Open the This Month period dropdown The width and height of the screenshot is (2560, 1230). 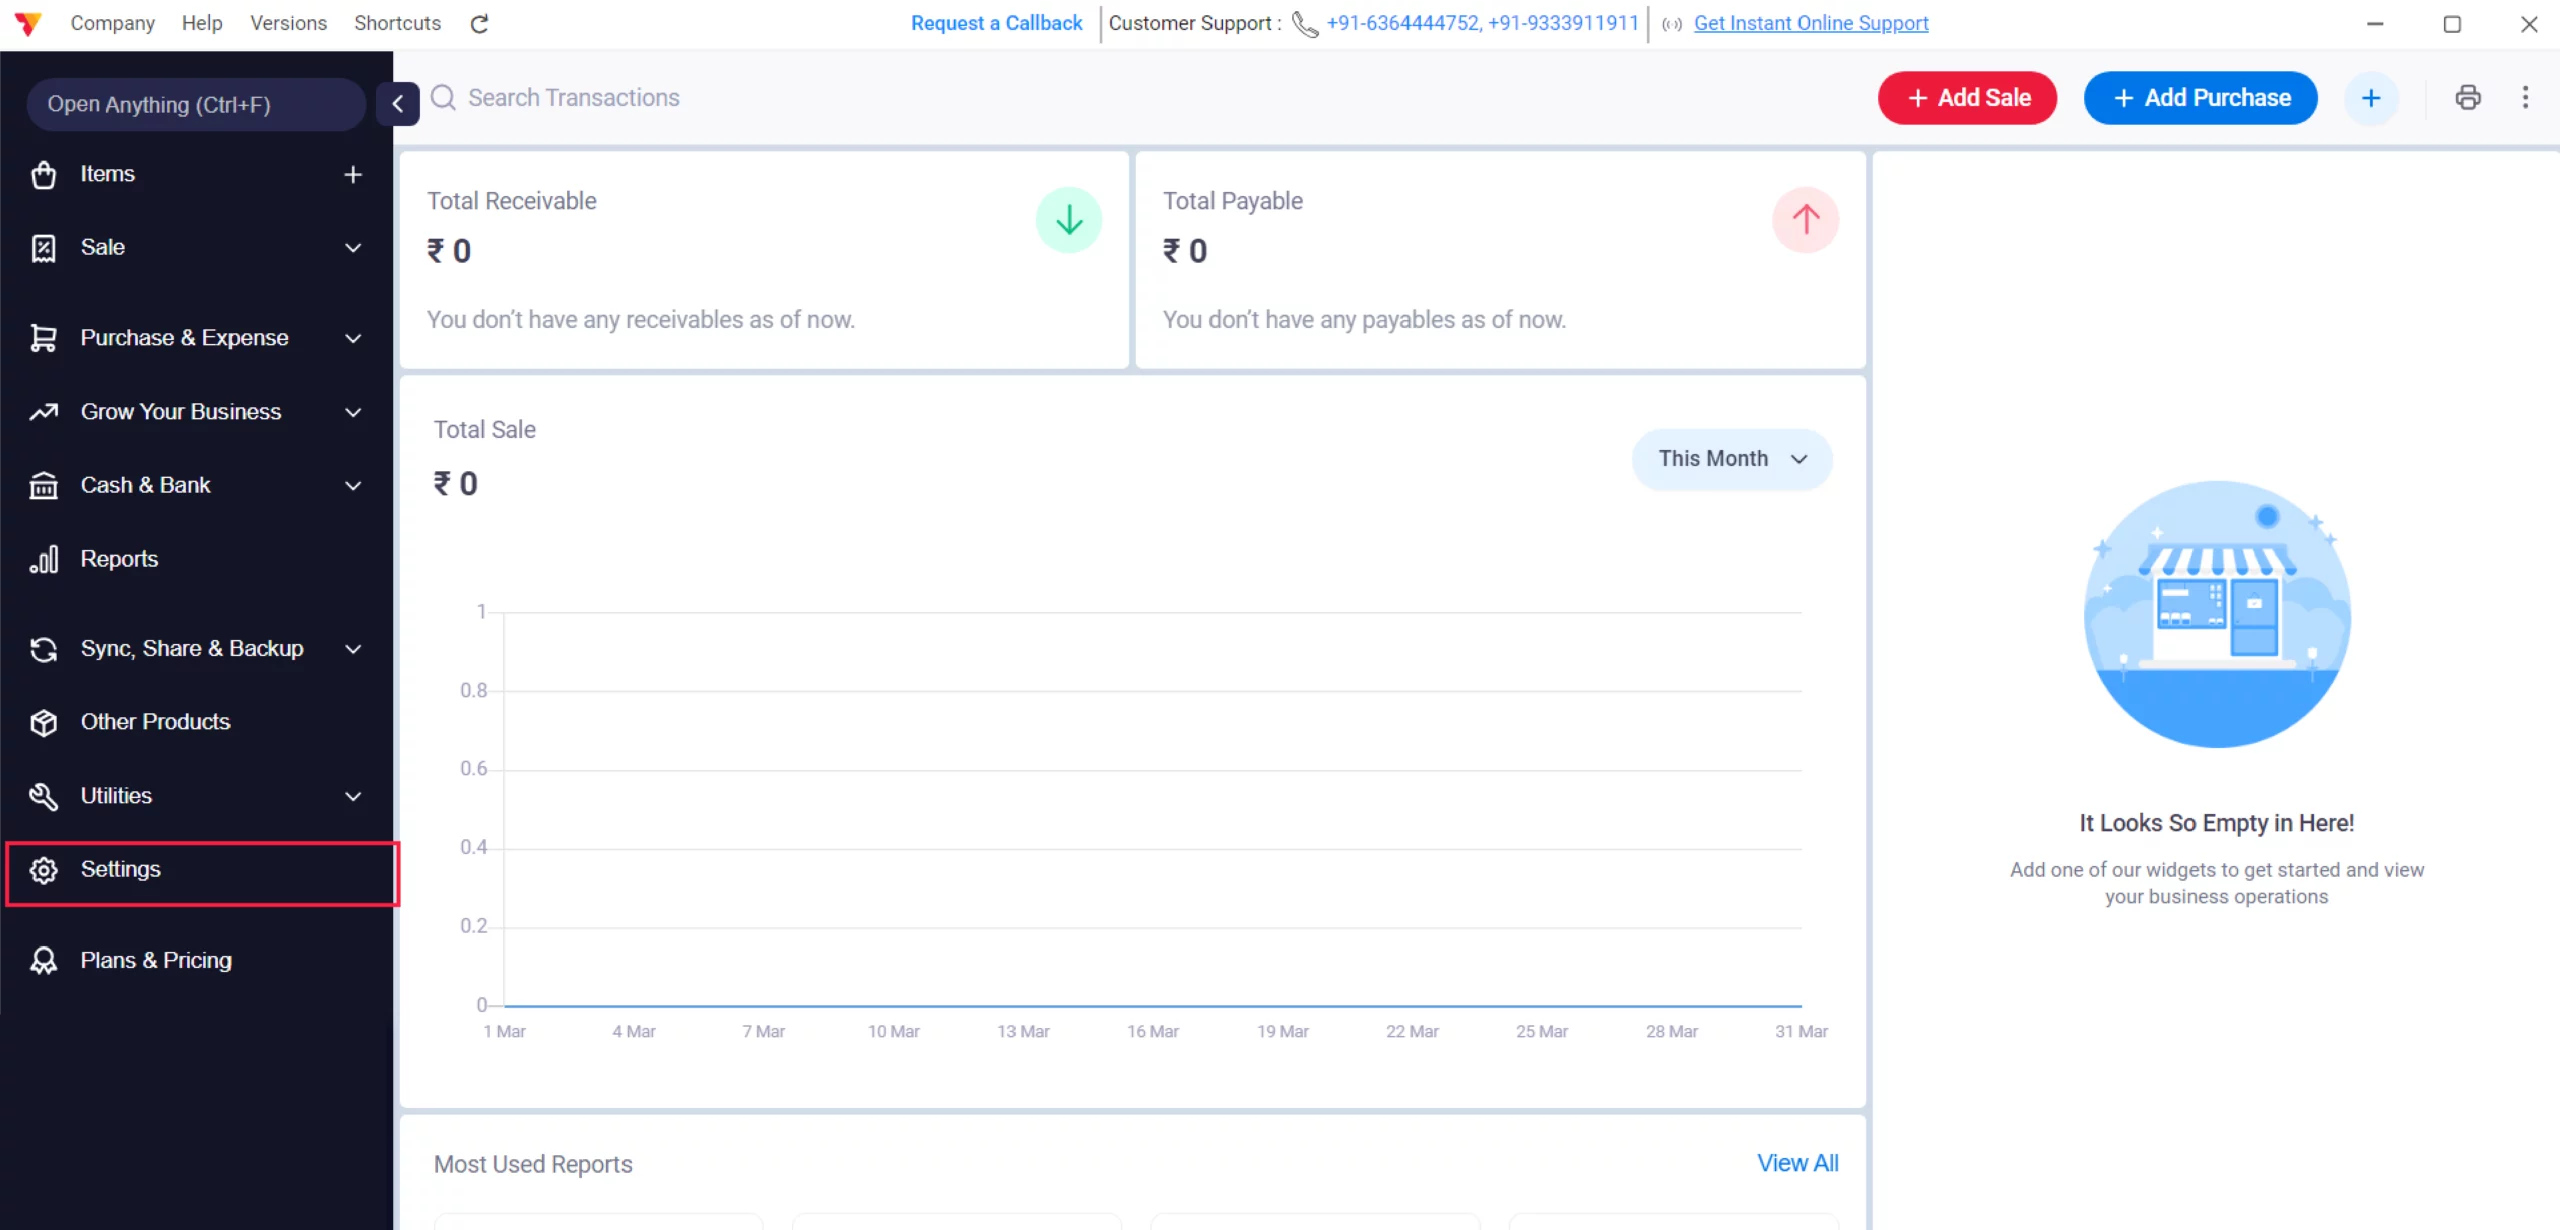coord(1731,459)
